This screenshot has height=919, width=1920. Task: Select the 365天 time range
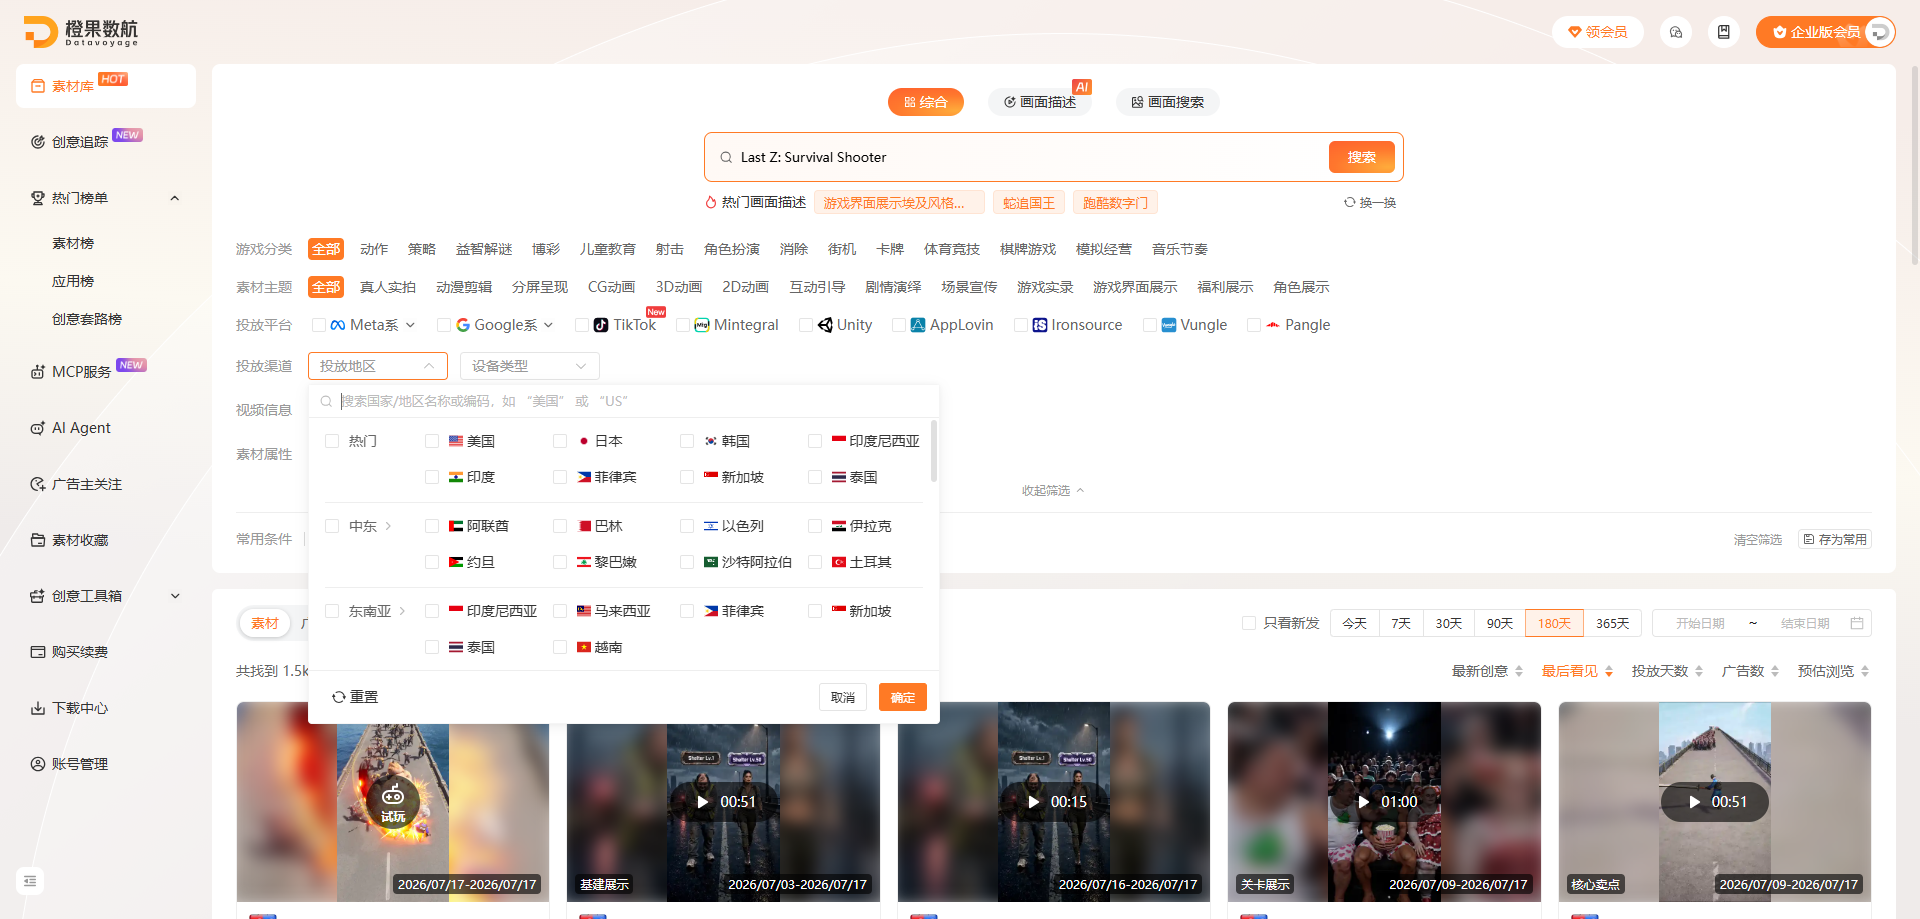(x=1612, y=623)
